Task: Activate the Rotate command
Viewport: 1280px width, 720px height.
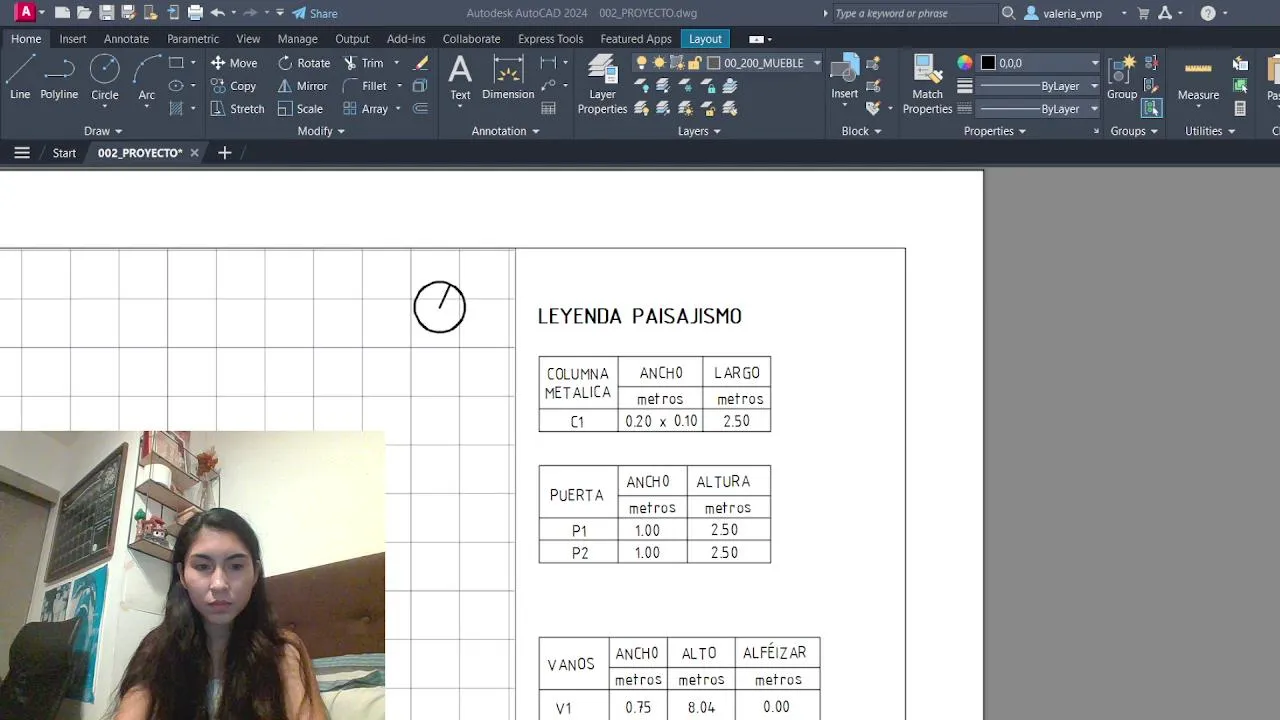Action: pos(304,62)
